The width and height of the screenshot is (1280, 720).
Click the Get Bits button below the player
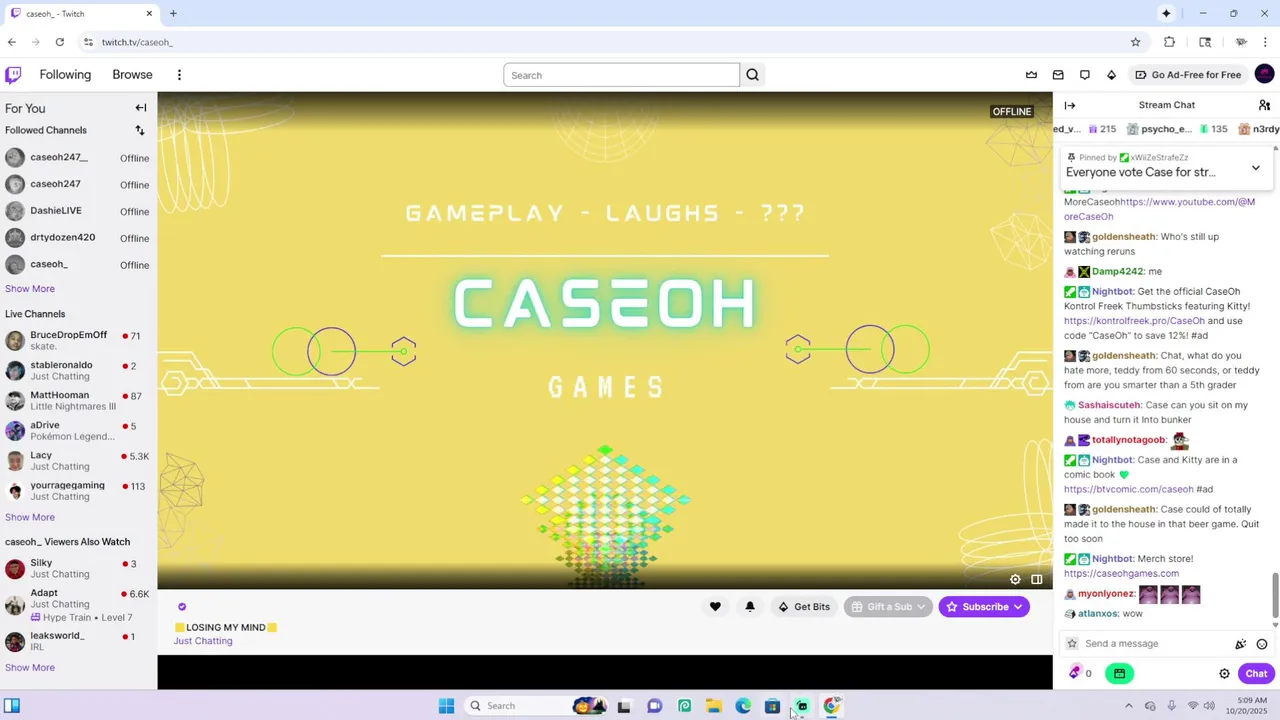(804, 607)
